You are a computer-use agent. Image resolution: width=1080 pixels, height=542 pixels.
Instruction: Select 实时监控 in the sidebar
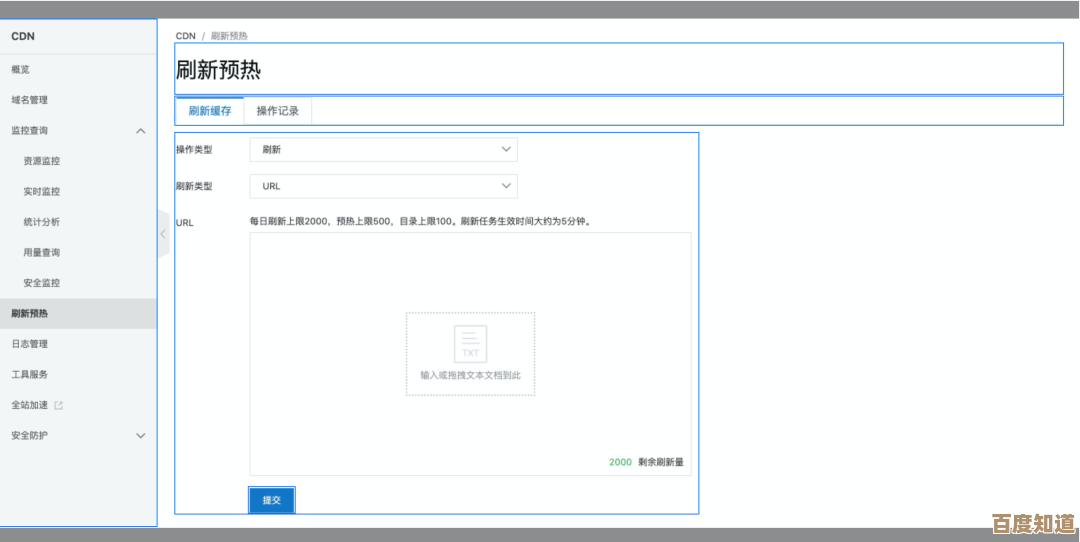(x=42, y=192)
